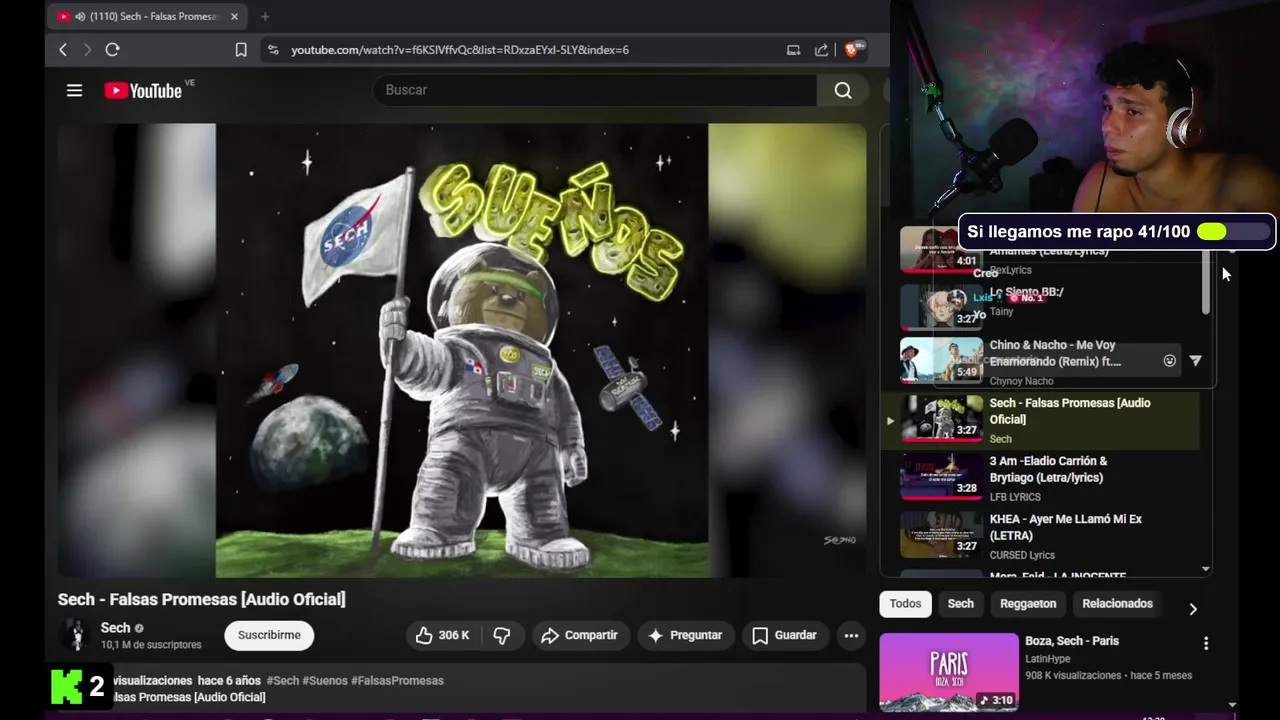The image size is (1280, 720).
Task: Reload the page with the refresh icon
Action: [x=112, y=50]
